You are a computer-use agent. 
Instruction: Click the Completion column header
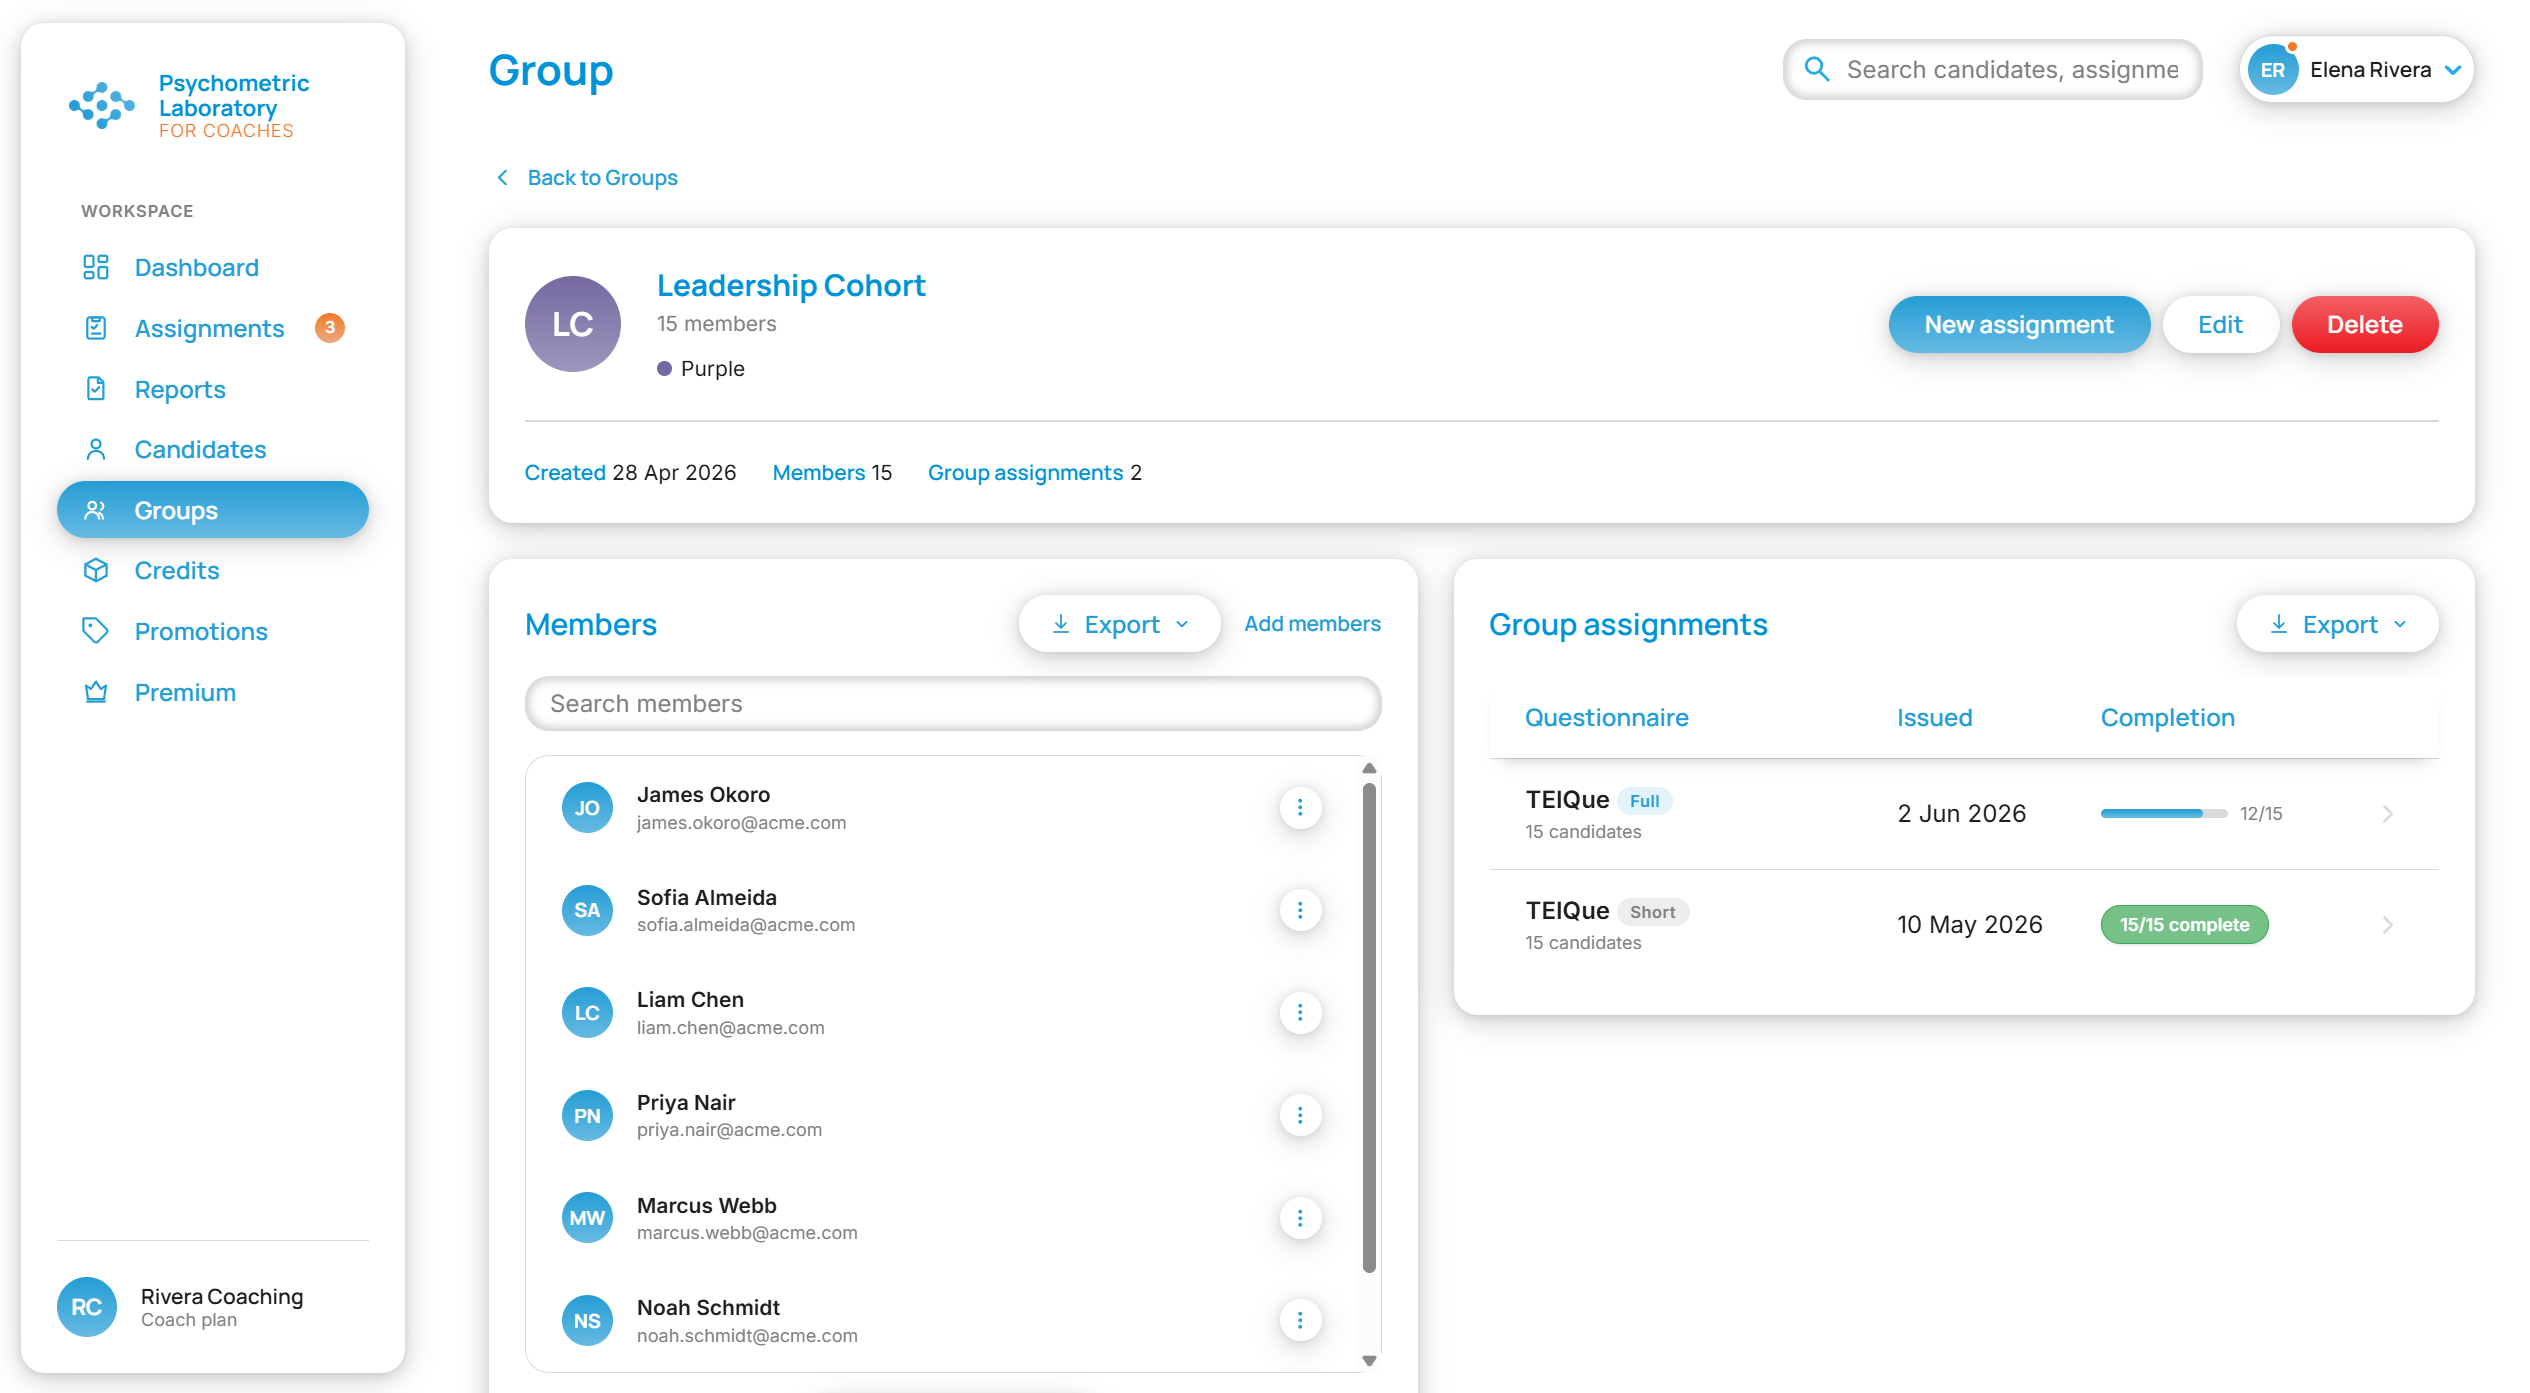pos(2167,718)
